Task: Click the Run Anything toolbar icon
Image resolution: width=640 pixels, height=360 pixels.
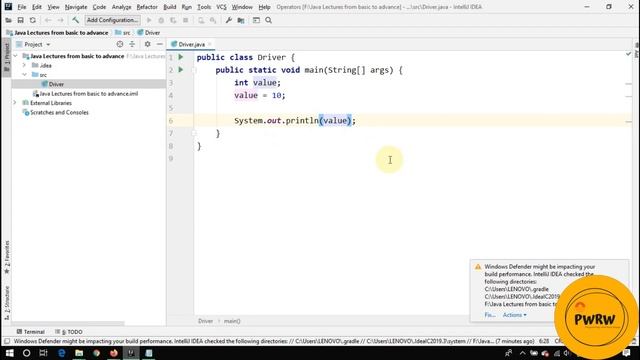Action: coord(256,20)
